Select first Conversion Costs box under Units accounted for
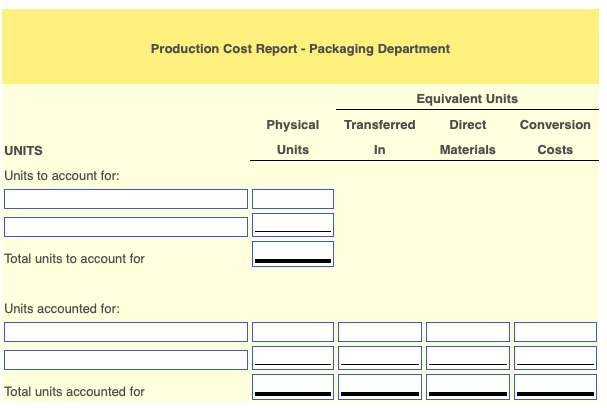The height and width of the screenshot is (408, 607). [x=555, y=332]
